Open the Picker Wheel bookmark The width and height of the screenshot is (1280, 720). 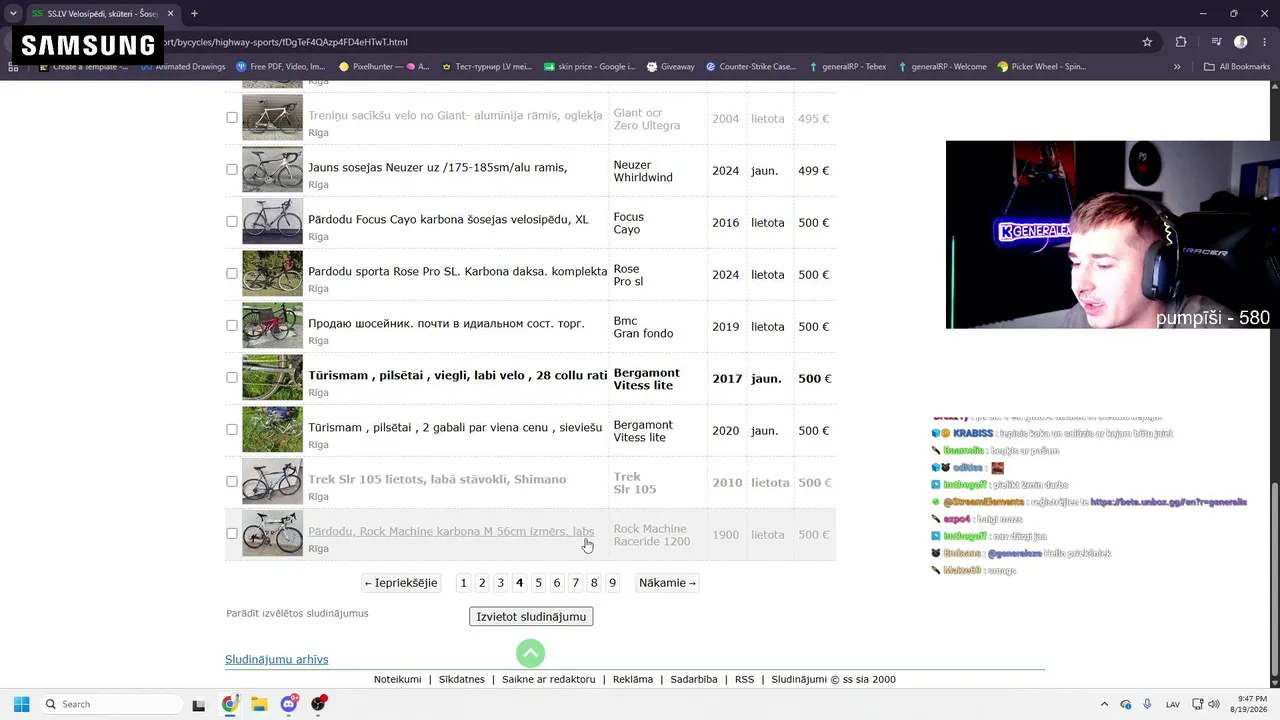coord(1041,67)
